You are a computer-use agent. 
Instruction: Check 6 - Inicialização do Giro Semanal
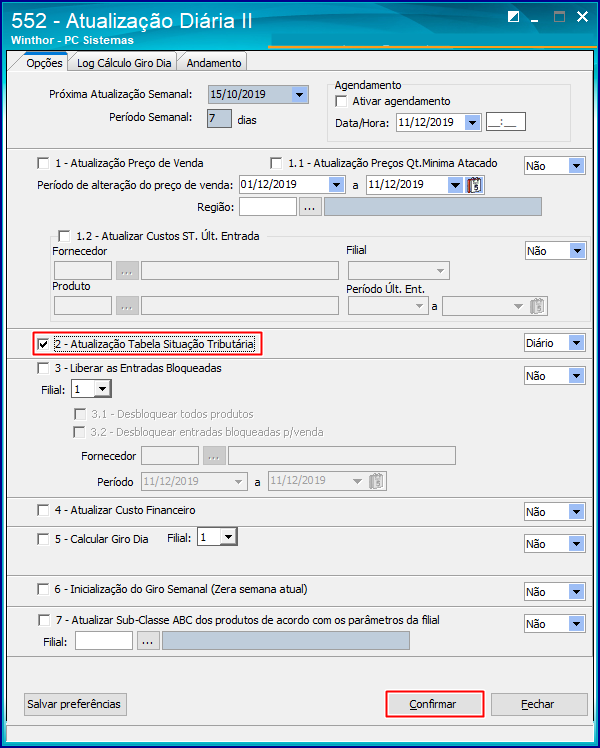(43, 589)
